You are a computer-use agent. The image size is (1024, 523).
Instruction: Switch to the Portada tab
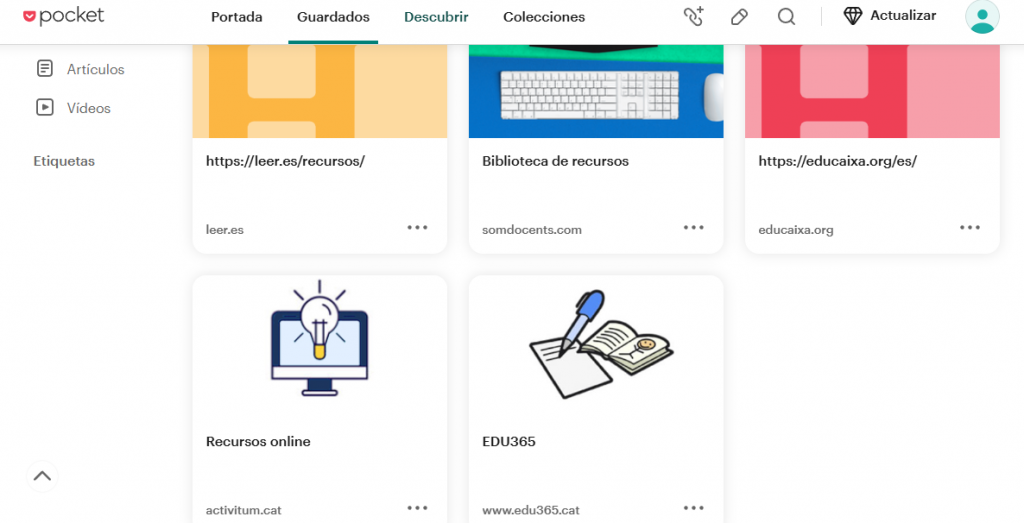pos(236,17)
